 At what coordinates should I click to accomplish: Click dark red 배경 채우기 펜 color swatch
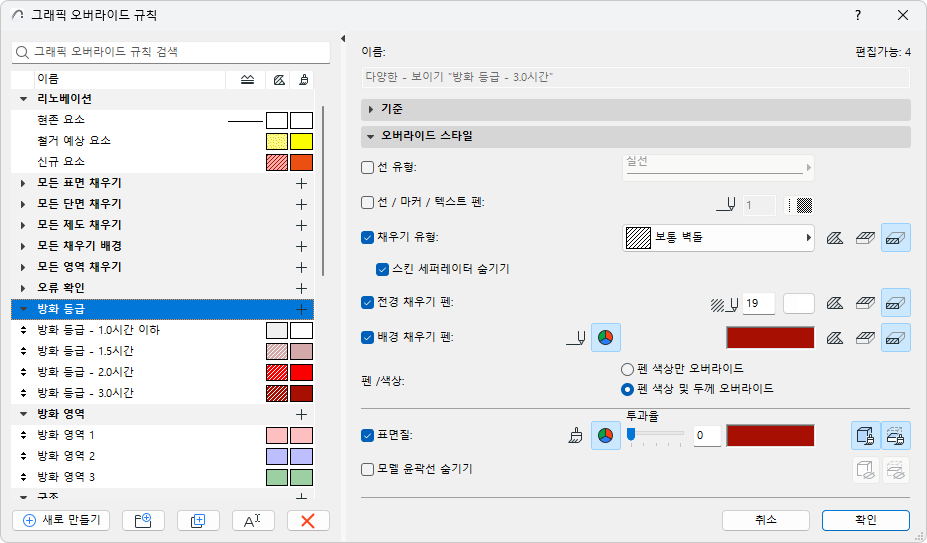pos(770,338)
